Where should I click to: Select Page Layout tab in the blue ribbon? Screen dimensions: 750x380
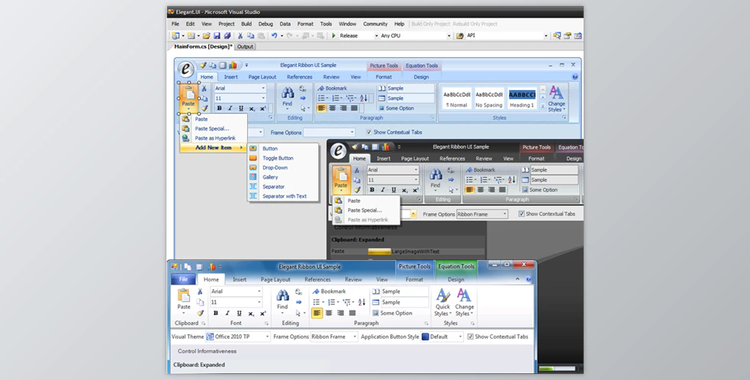click(262, 77)
